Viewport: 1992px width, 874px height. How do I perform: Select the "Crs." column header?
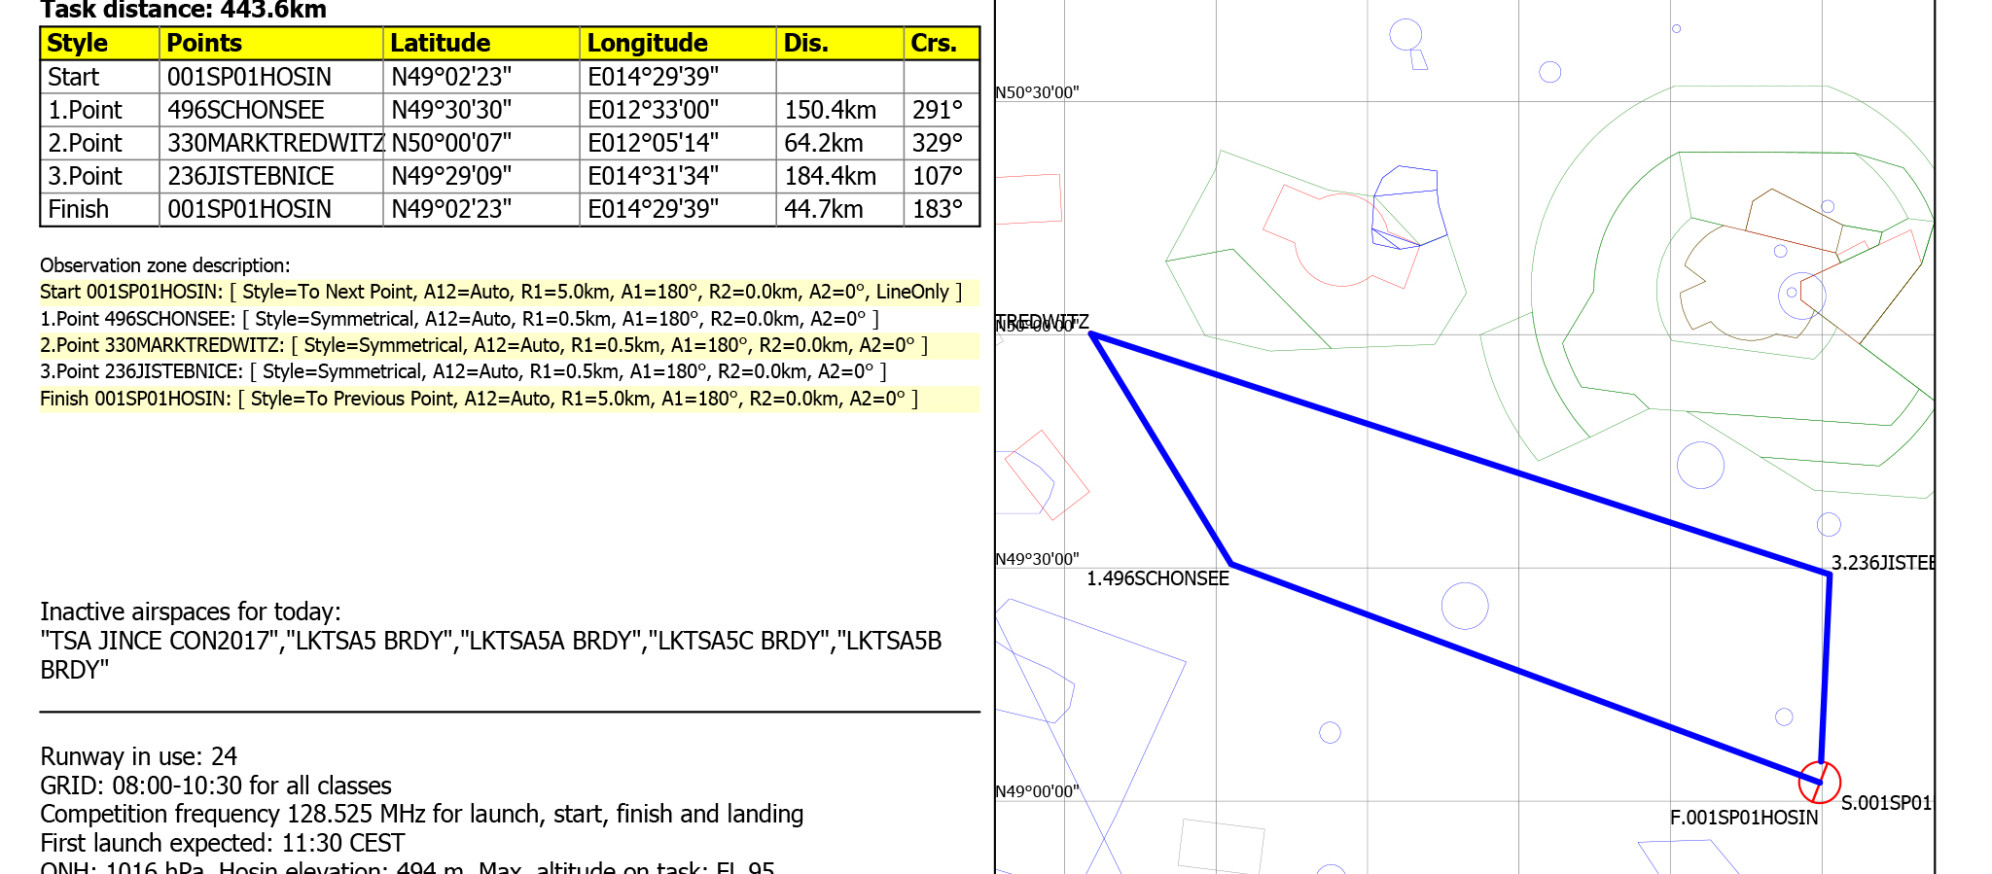(x=933, y=44)
